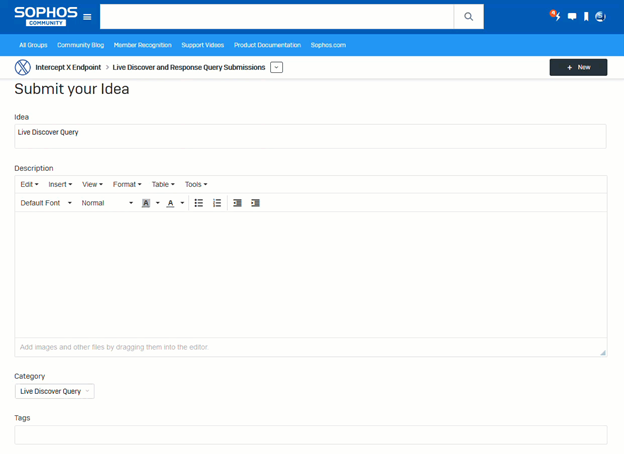Open the bookmarks icon in header

point(586,17)
